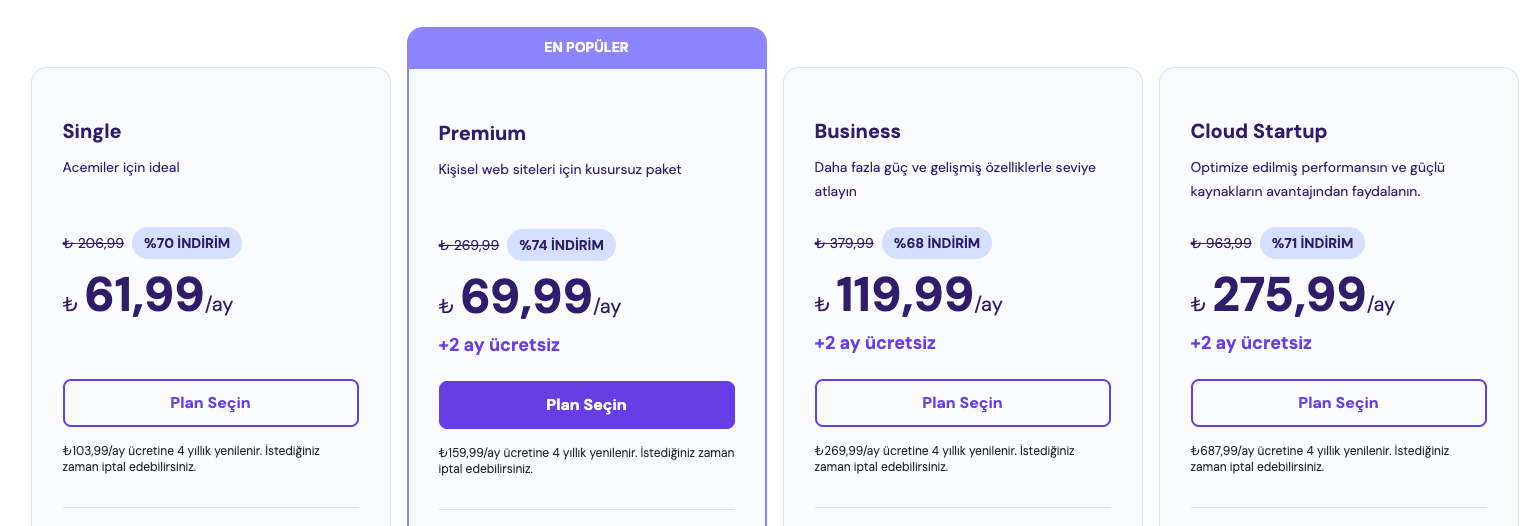This screenshot has width=1535, height=526.
Task: Click the Premium plan heading
Action: 482,133
